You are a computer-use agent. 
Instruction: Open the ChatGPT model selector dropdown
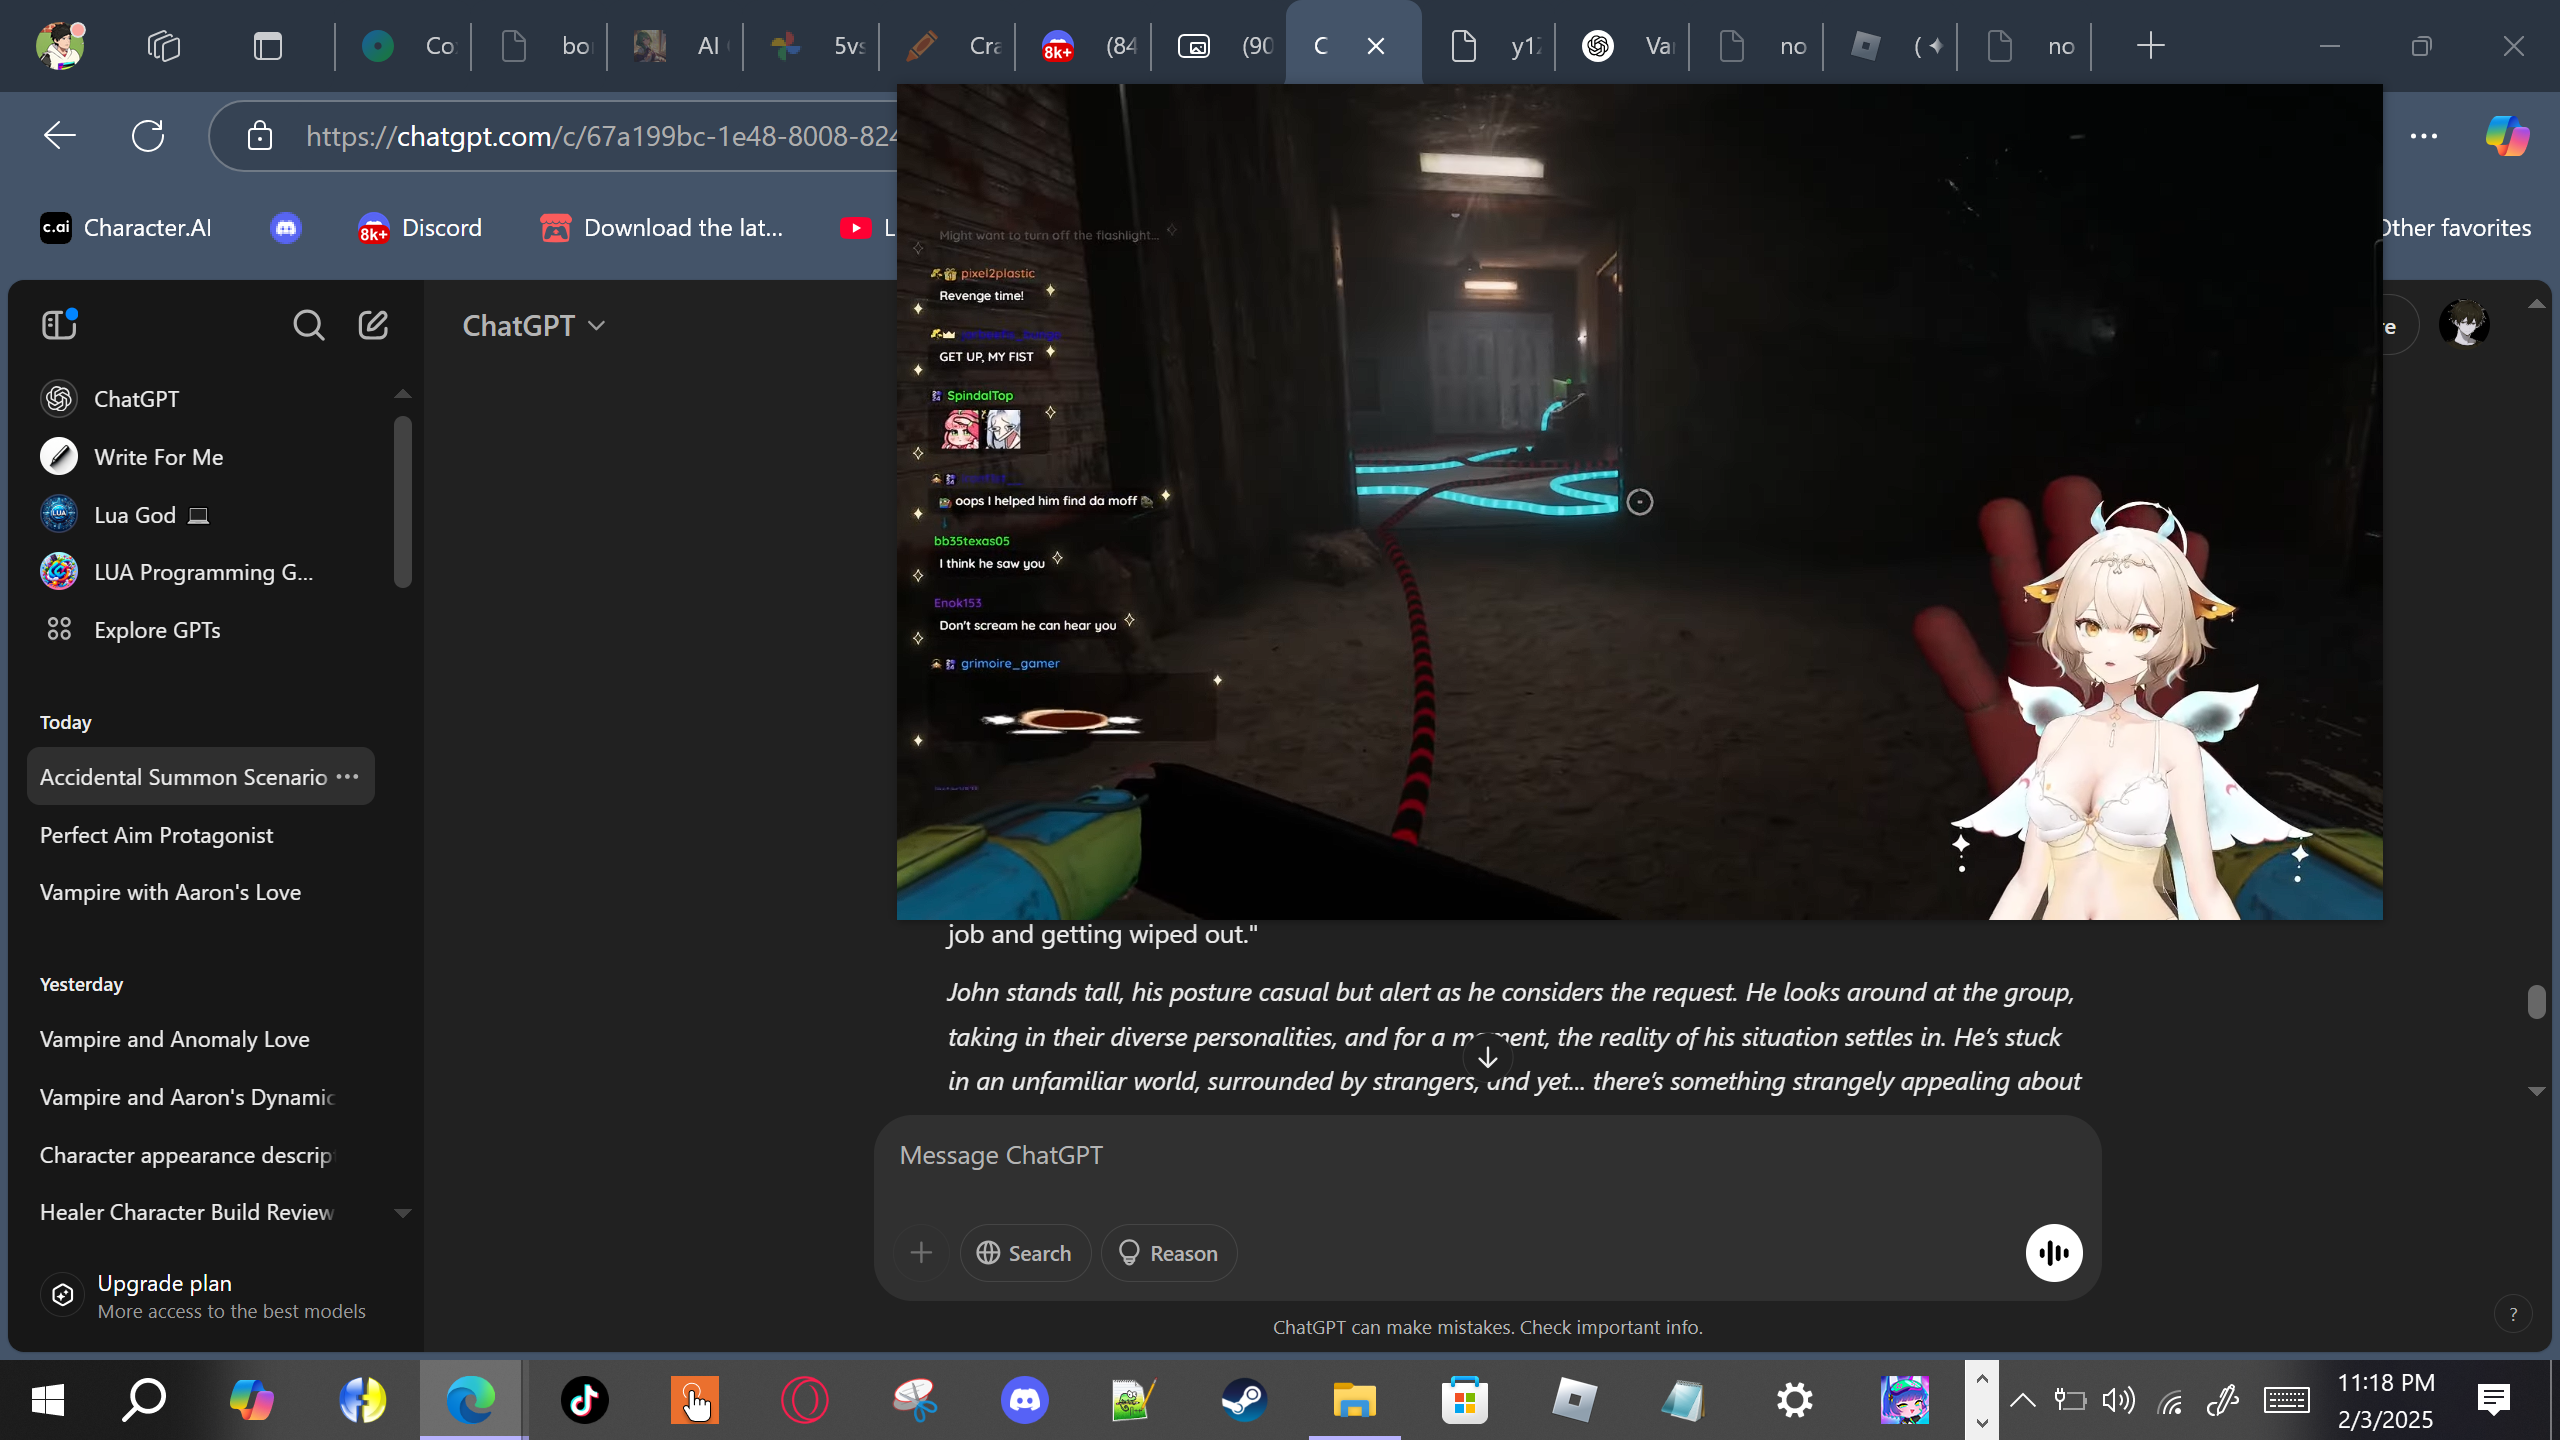pos(534,326)
